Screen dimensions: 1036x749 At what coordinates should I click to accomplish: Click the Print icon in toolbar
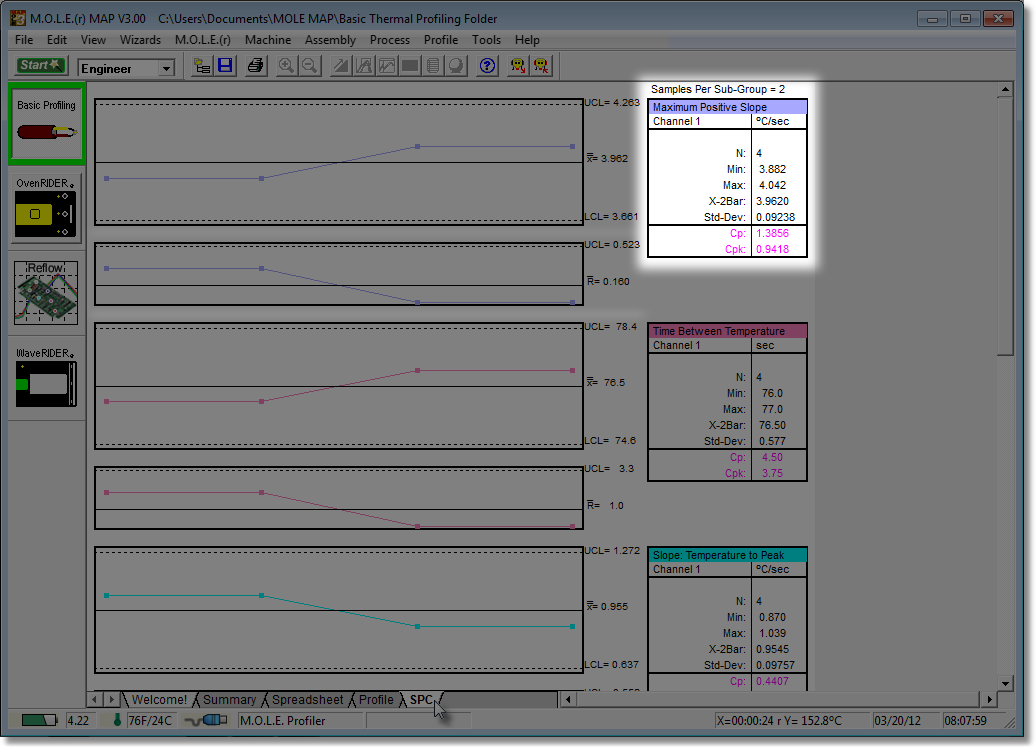coord(255,66)
